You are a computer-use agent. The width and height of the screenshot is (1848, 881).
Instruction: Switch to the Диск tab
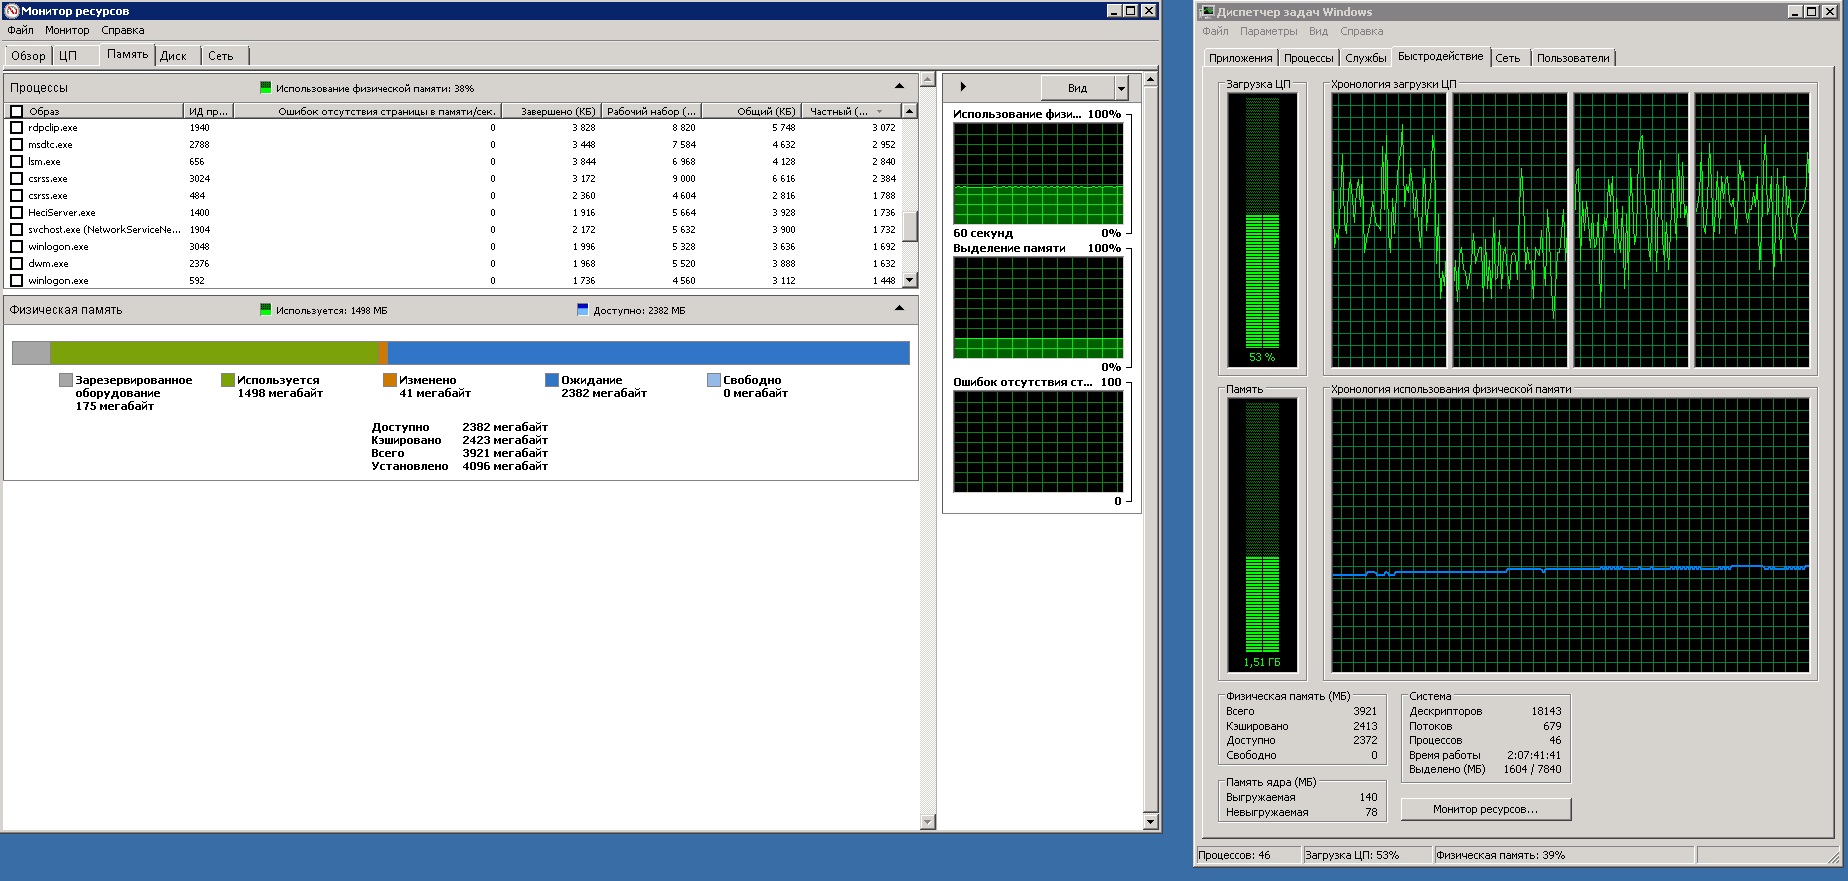tap(174, 56)
